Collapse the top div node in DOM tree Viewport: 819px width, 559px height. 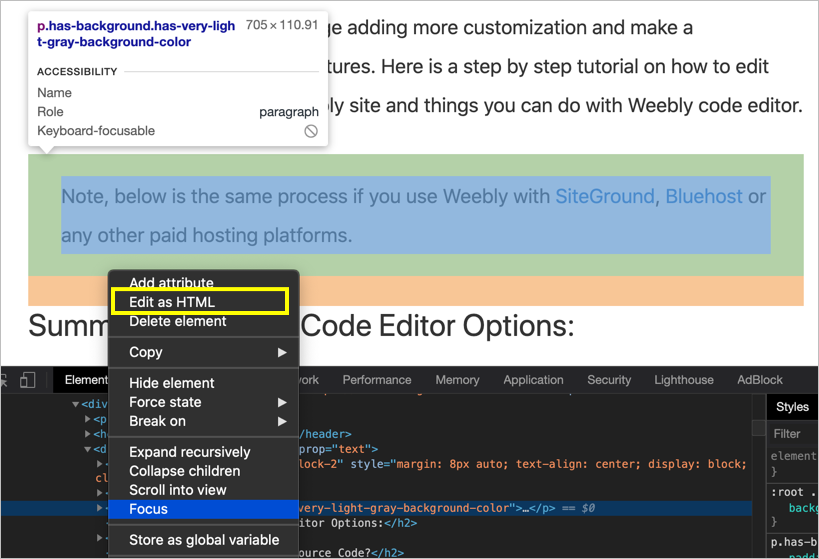[x=76, y=404]
